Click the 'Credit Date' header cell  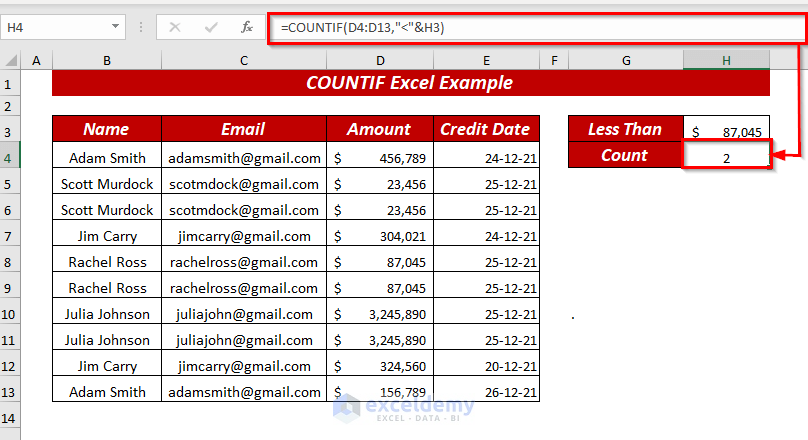coord(486,129)
